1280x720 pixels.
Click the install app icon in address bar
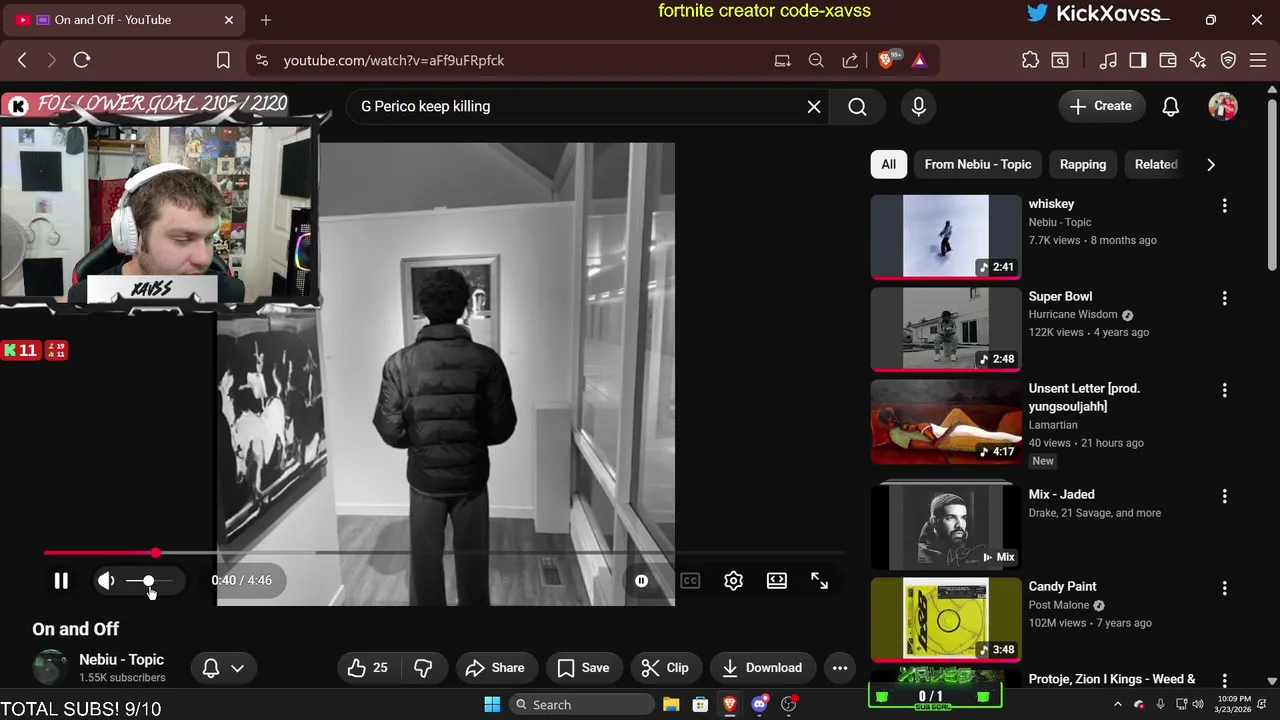click(783, 60)
